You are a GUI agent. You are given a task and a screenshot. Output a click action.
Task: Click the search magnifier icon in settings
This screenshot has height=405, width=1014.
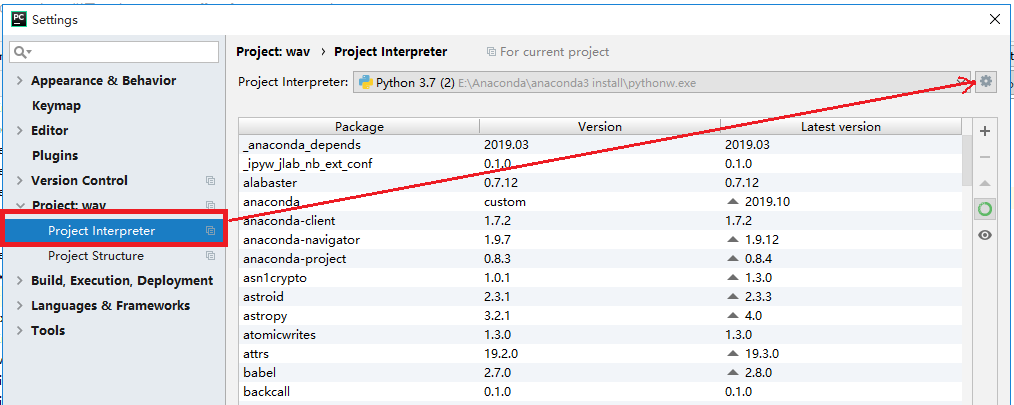pos(21,52)
